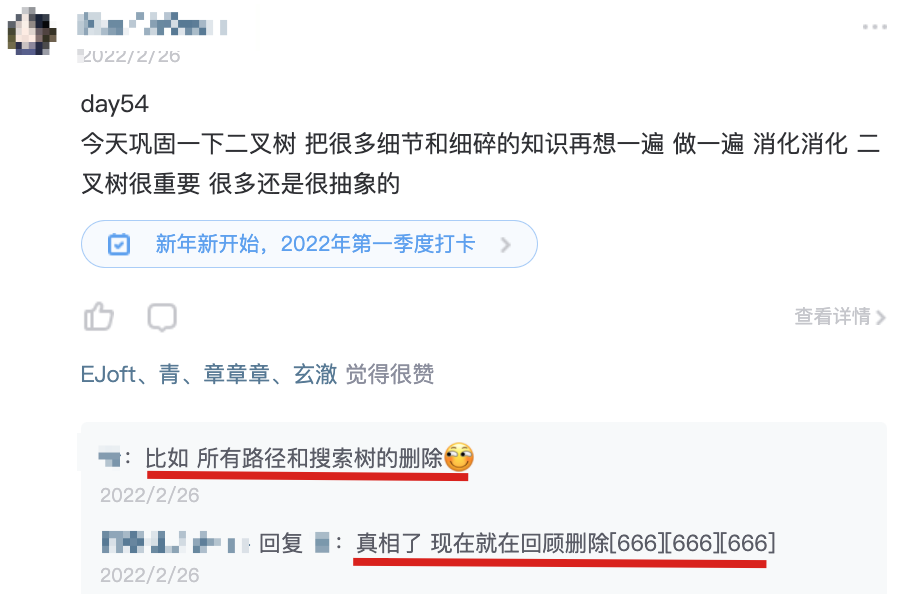Click 查看详情 to view post details

point(833,316)
